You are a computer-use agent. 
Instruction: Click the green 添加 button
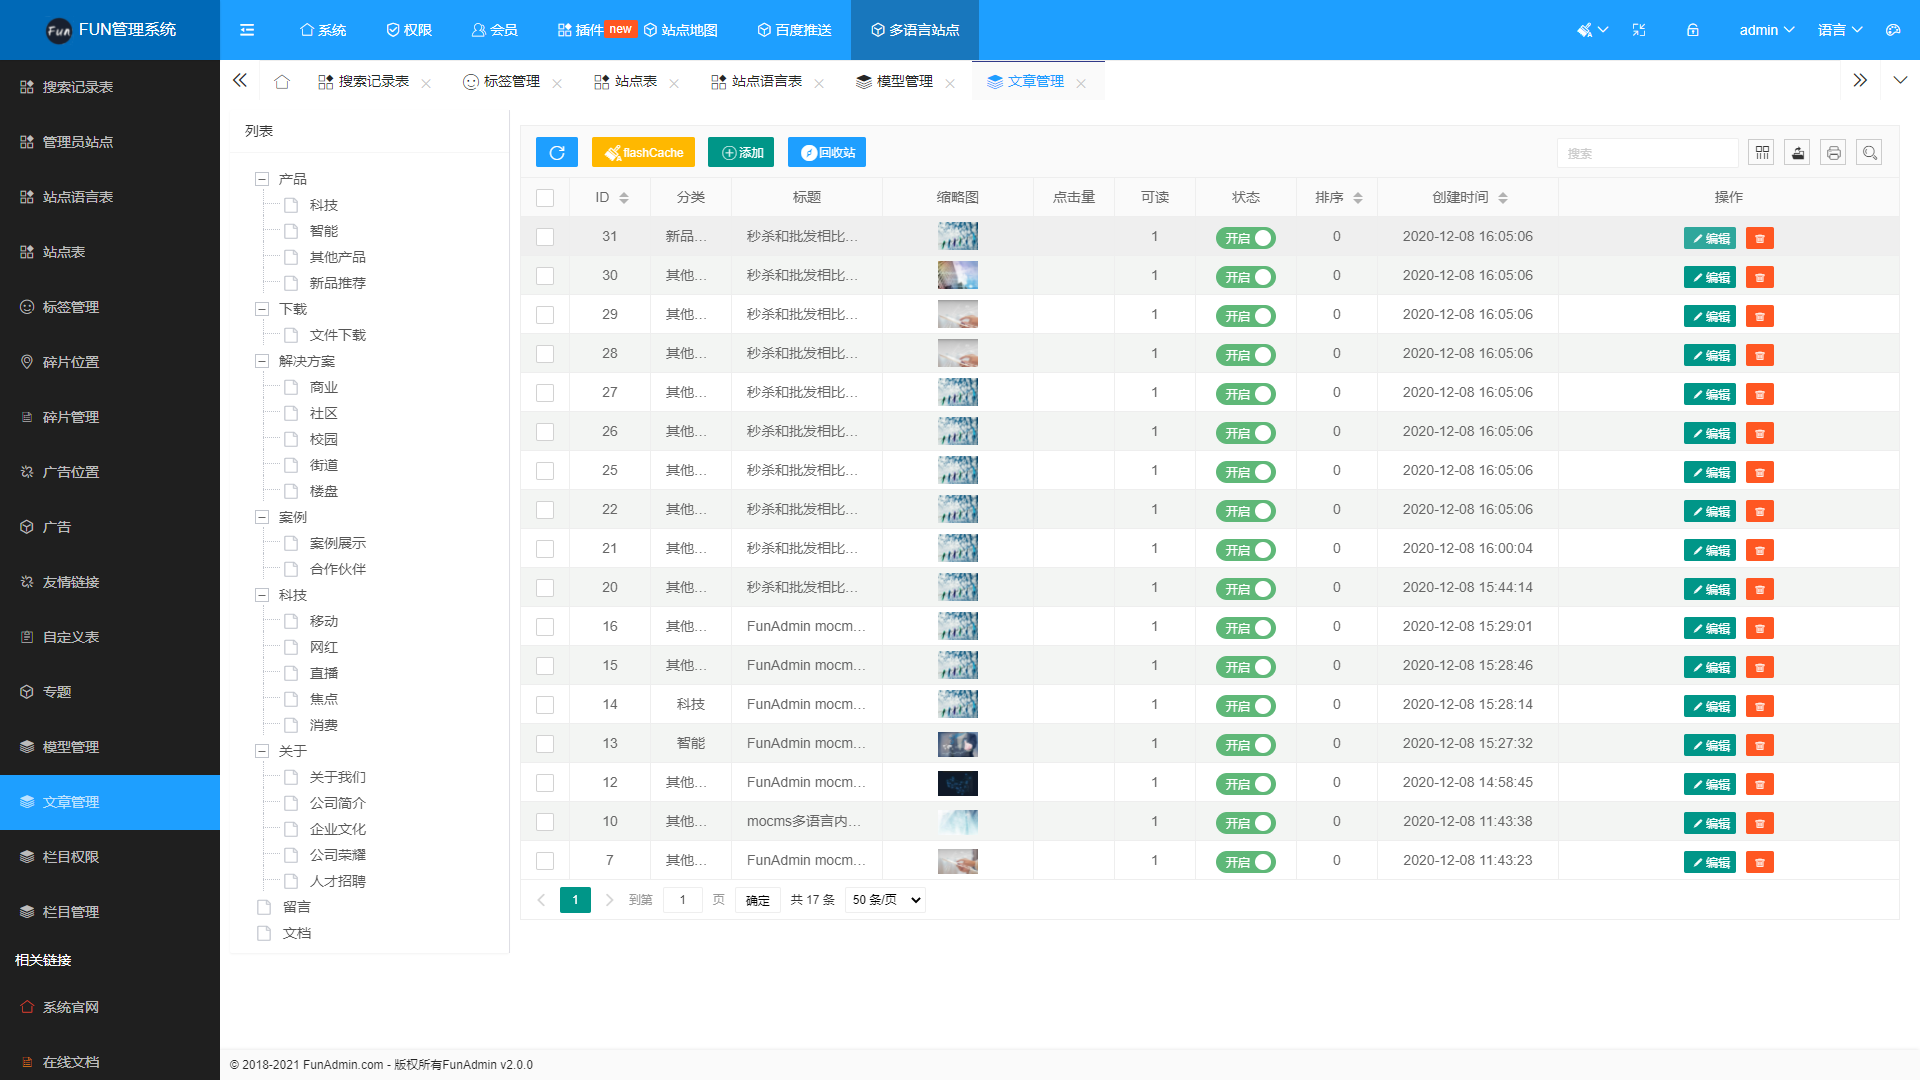[x=741, y=152]
